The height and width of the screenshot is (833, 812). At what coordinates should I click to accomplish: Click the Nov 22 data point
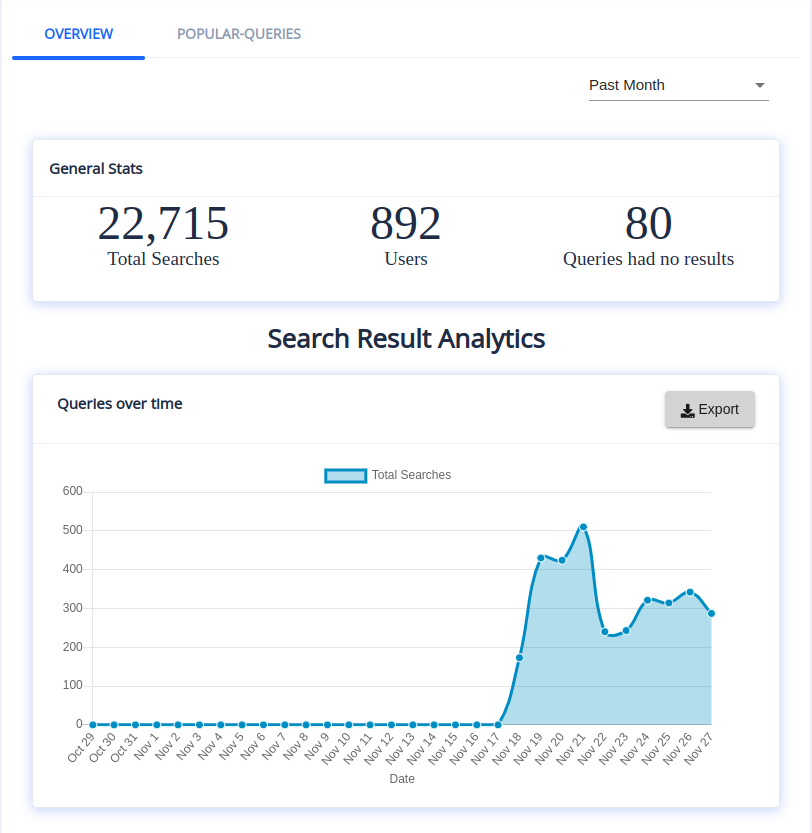tap(605, 631)
